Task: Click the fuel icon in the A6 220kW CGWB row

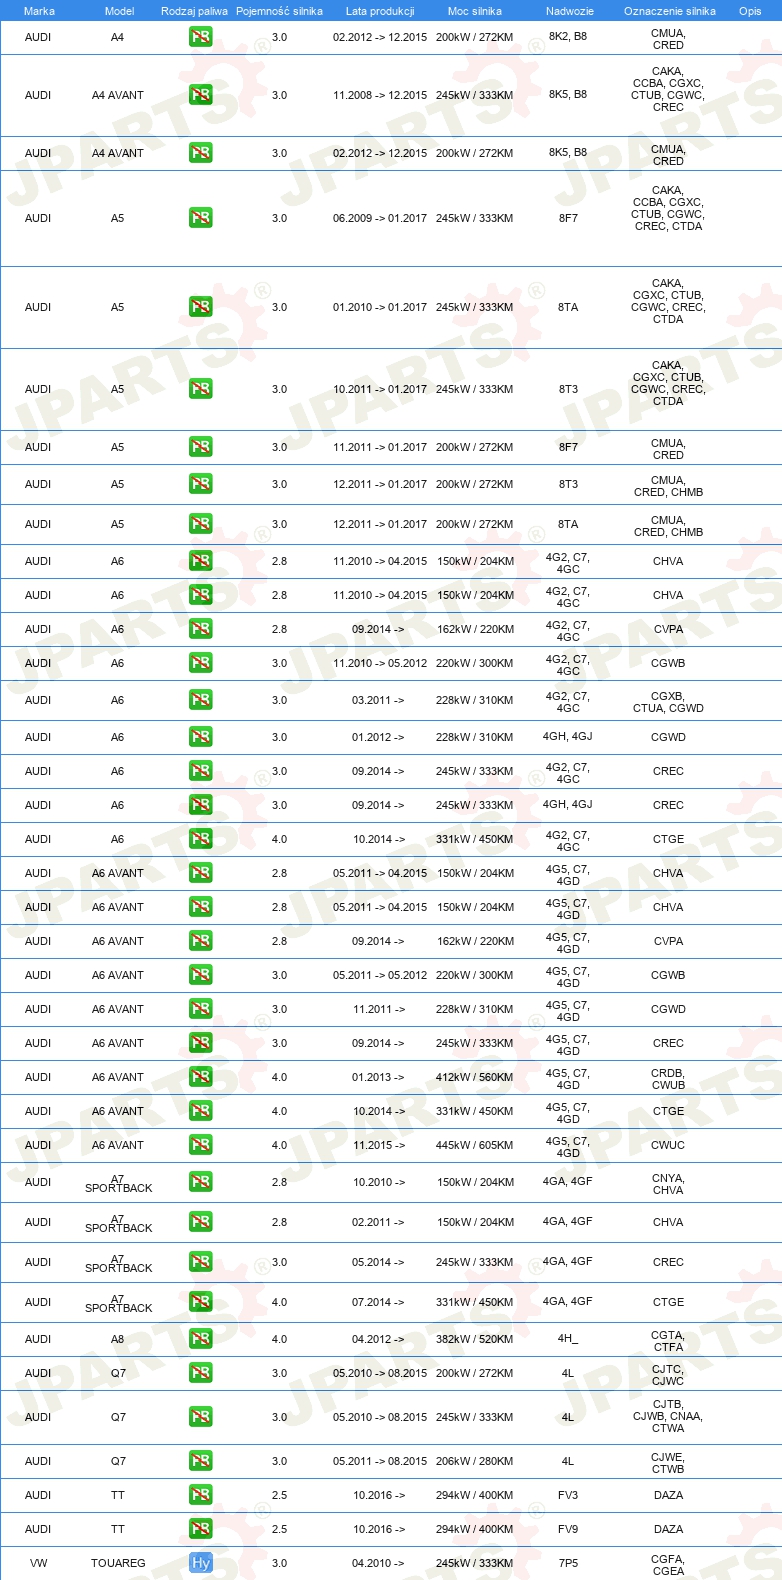Action: (x=201, y=663)
